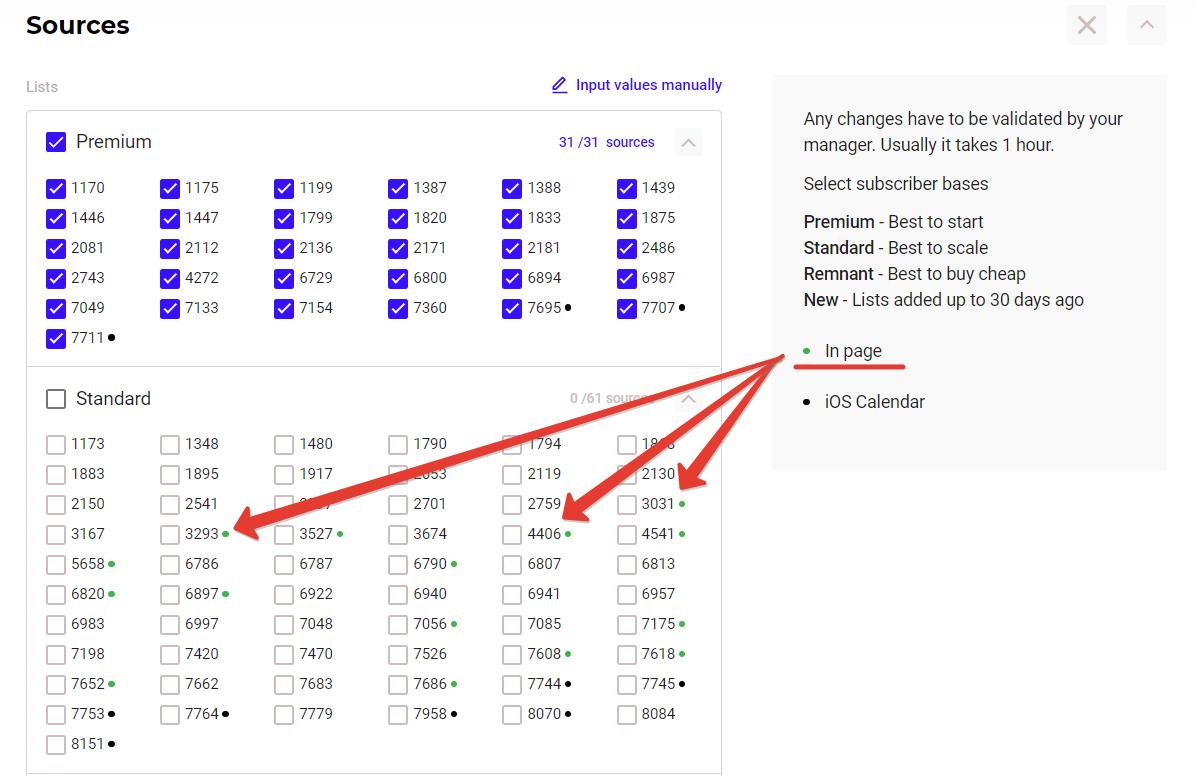Click the Sources heading
The height and width of the screenshot is (776, 1195).
pyautogui.click(x=78, y=25)
